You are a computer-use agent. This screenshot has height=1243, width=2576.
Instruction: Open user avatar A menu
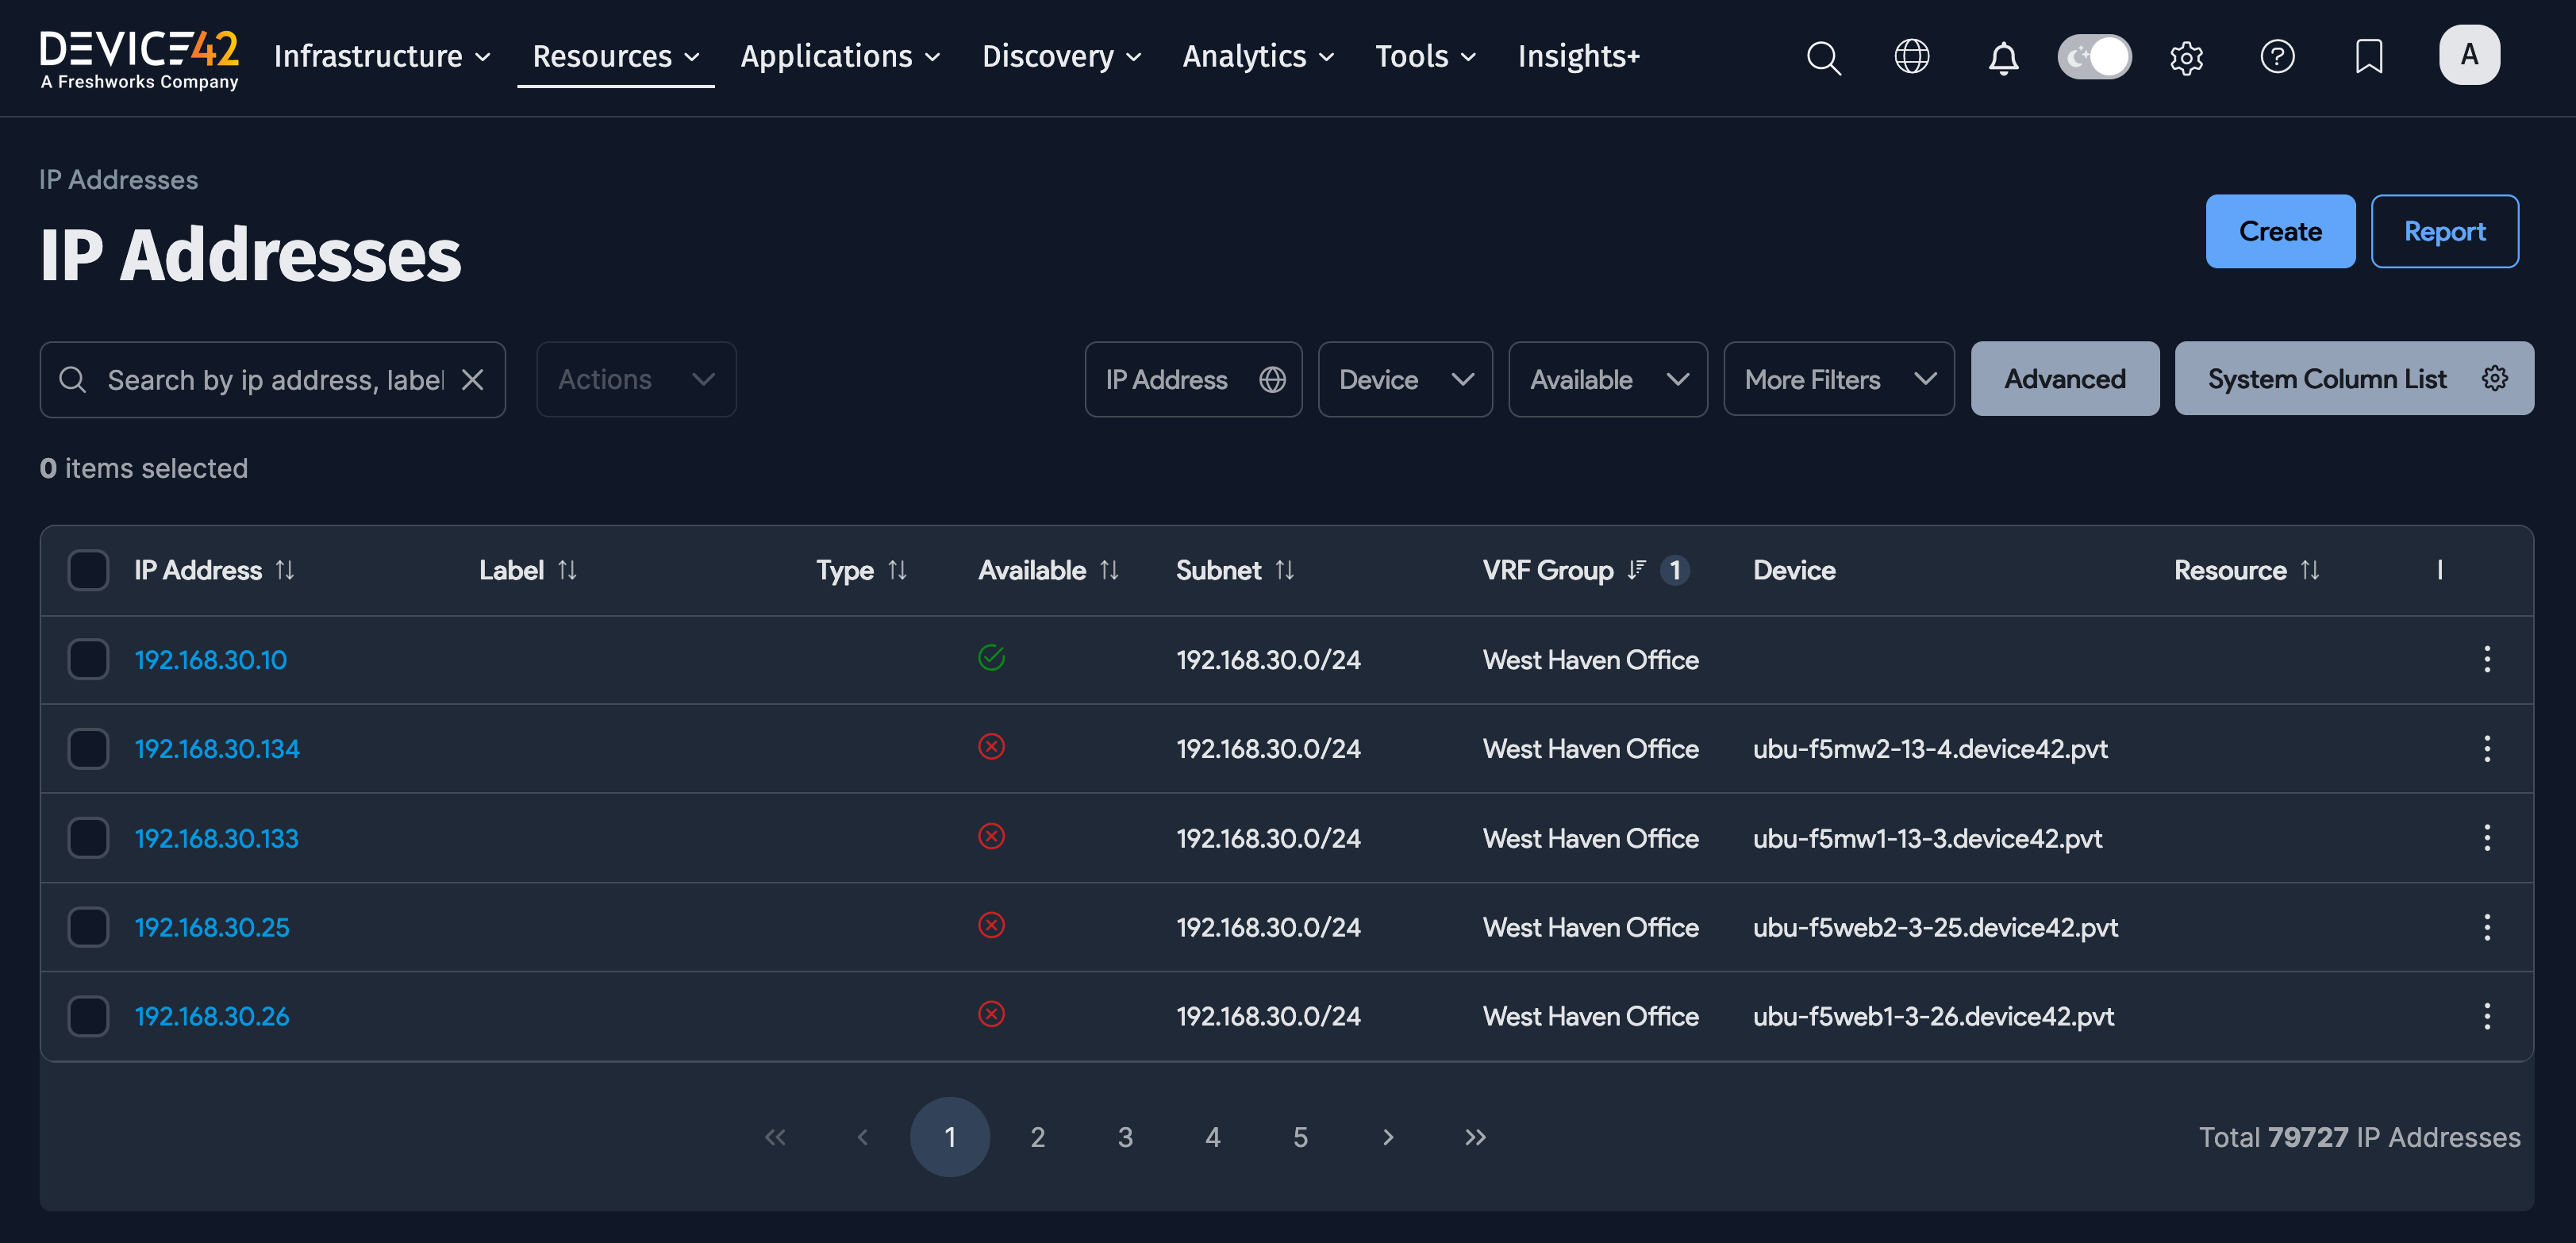point(2469,55)
